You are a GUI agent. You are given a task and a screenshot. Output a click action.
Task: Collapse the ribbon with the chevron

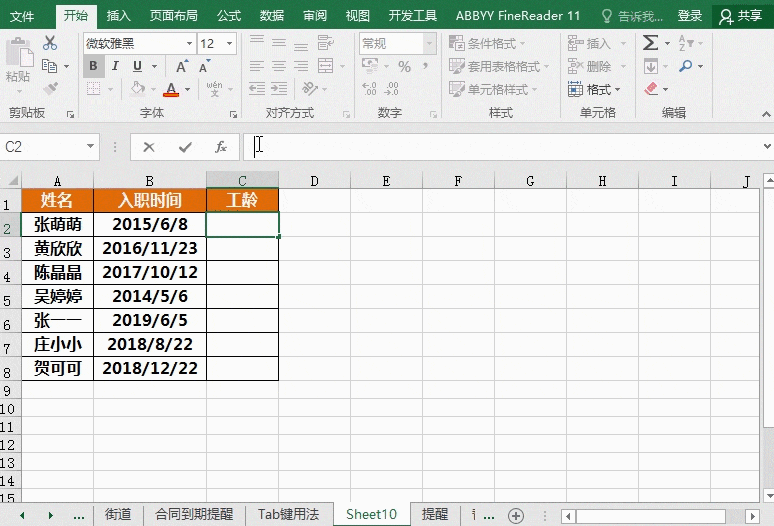click(x=766, y=114)
